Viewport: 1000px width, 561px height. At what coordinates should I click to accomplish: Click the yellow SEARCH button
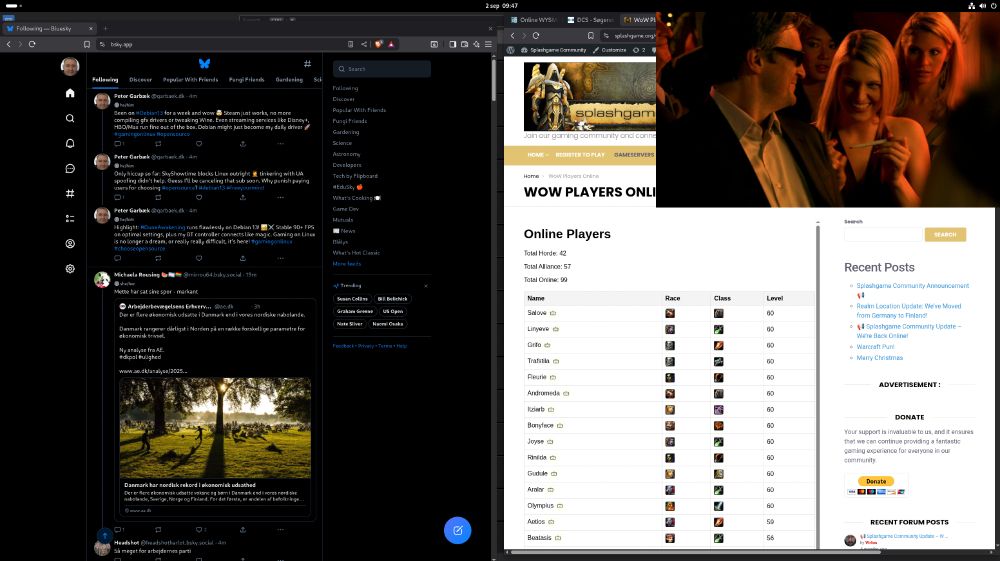(945, 235)
